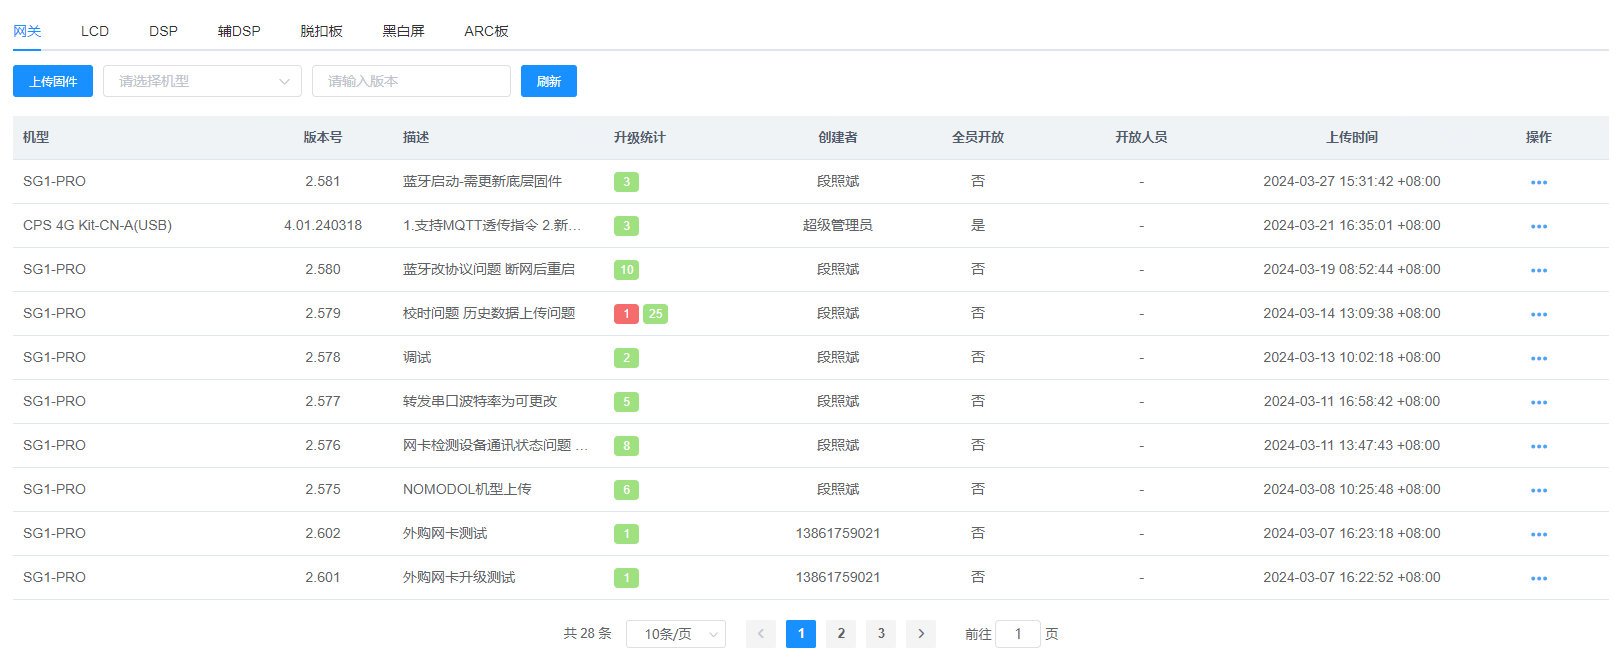Screen dimensions: 1619x666
Task: Click 是 in the 全员开放 column
Action: click(978, 225)
